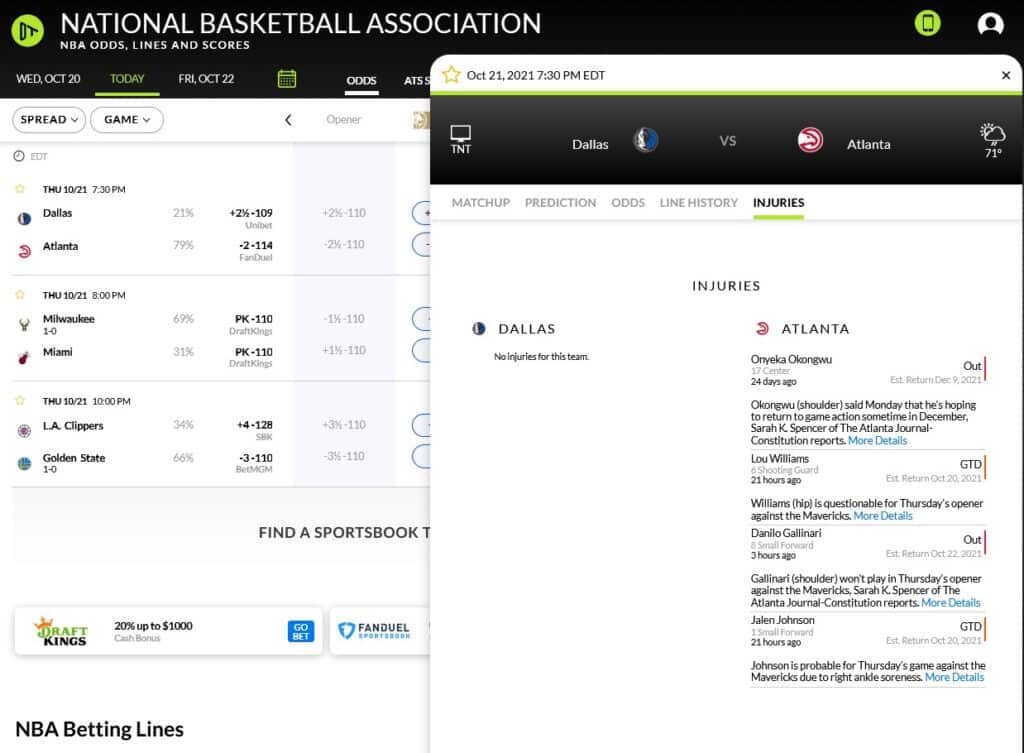Click Milwaukee PK -110 DraftKings odds
Viewport: 1024px width, 753px height.
251,325
